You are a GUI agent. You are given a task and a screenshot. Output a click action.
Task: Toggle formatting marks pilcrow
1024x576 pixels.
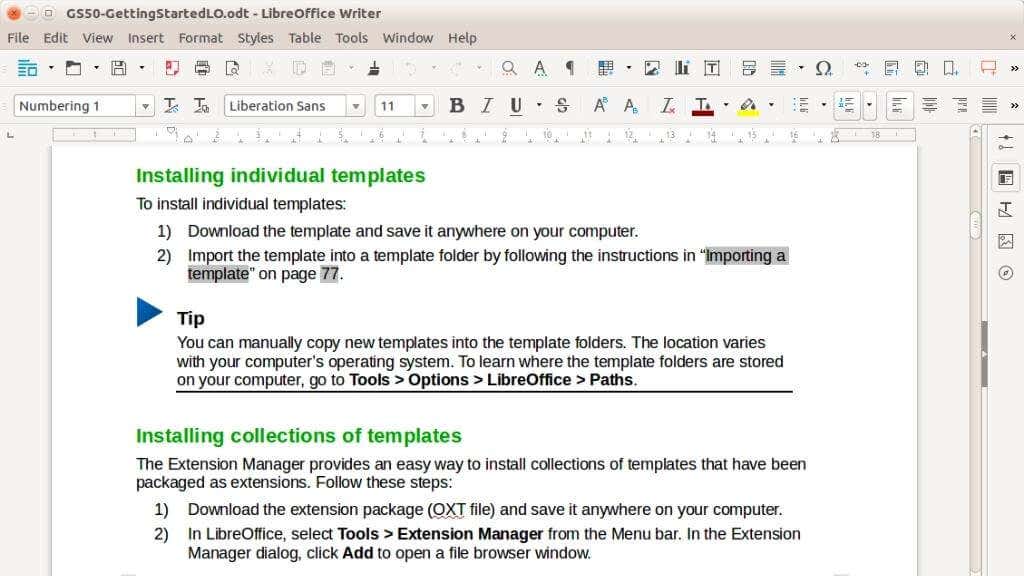click(x=570, y=68)
